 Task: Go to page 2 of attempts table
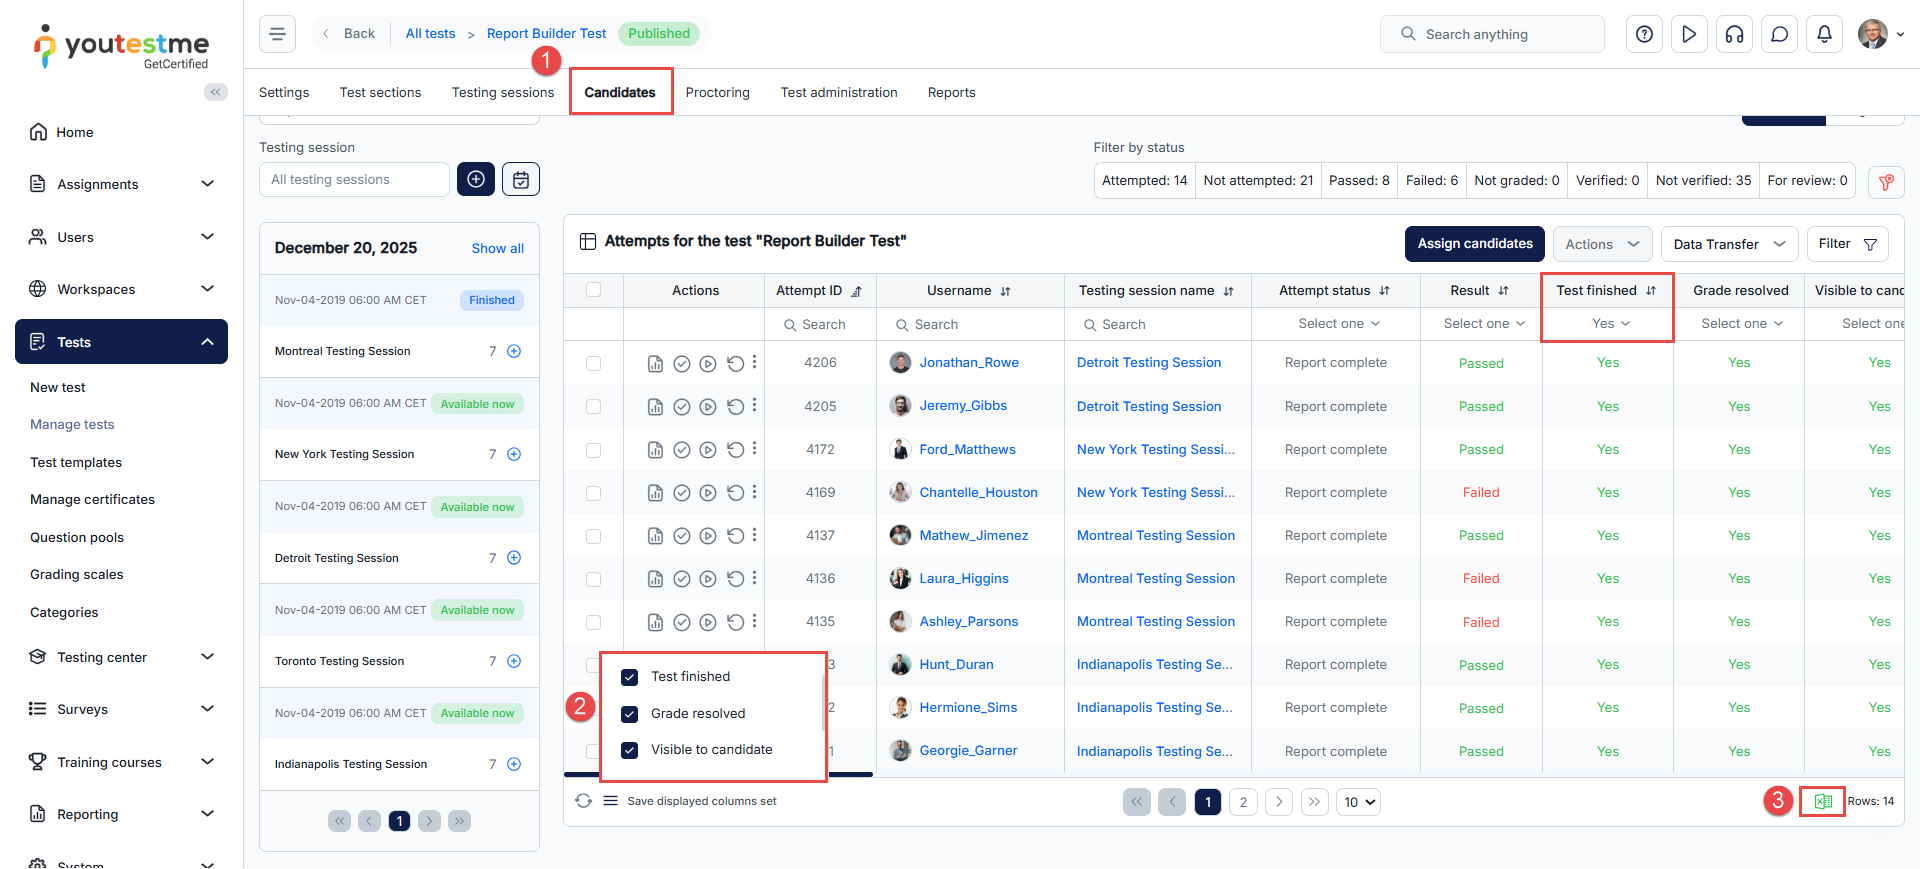tap(1243, 802)
